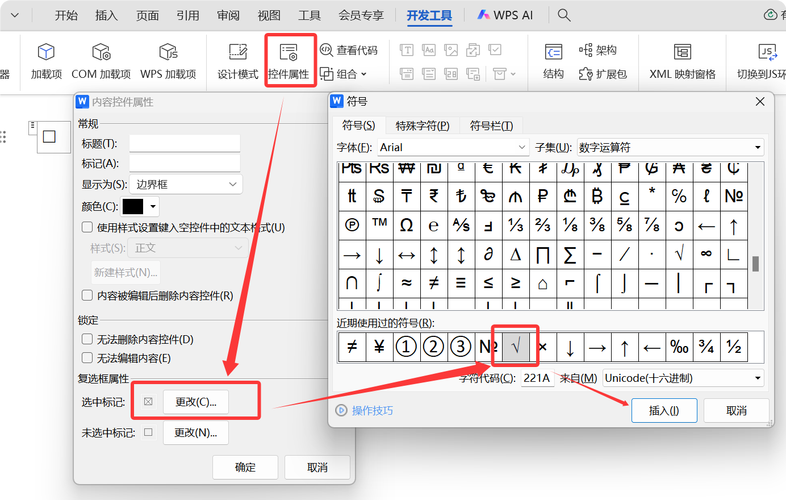Open the 加载项 add-ins icon
The height and width of the screenshot is (500, 786).
point(46,61)
